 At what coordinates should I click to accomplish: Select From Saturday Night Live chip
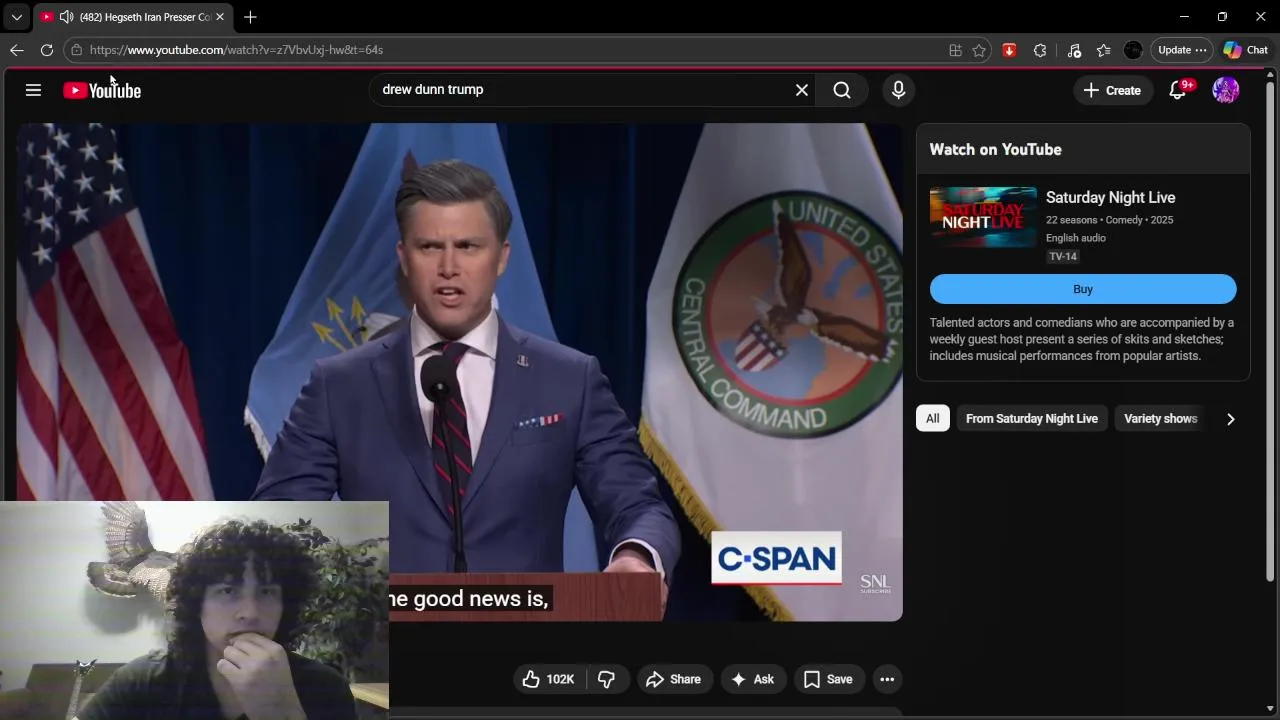click(1032, 419)
